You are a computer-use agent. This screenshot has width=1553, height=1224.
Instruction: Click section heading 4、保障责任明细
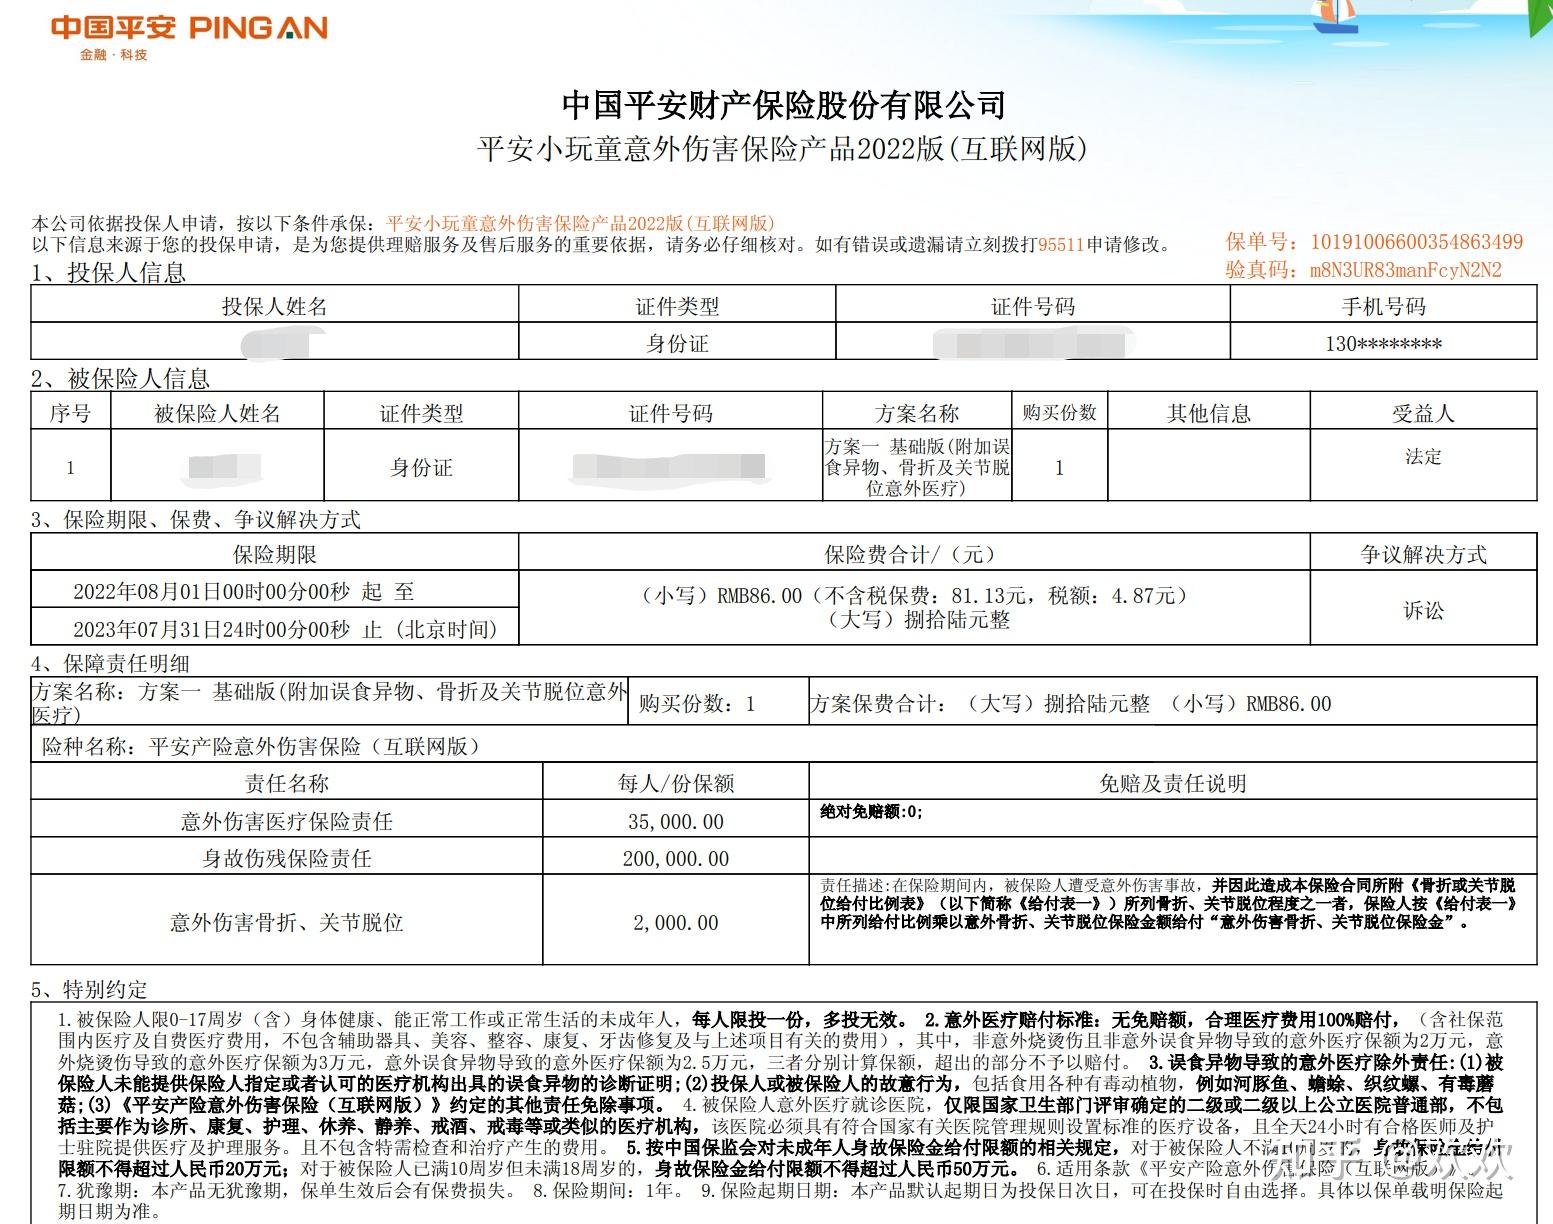110,664
